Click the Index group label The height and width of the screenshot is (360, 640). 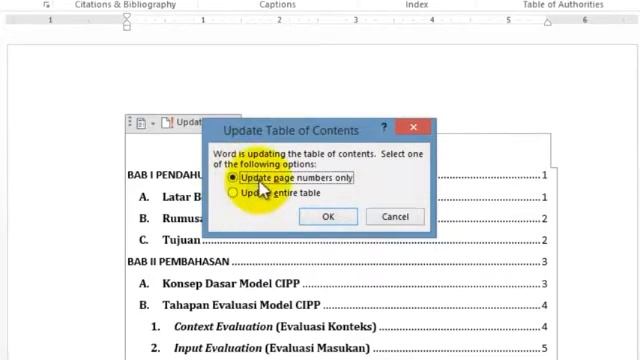pyautogui.click(x=417, y=4)
